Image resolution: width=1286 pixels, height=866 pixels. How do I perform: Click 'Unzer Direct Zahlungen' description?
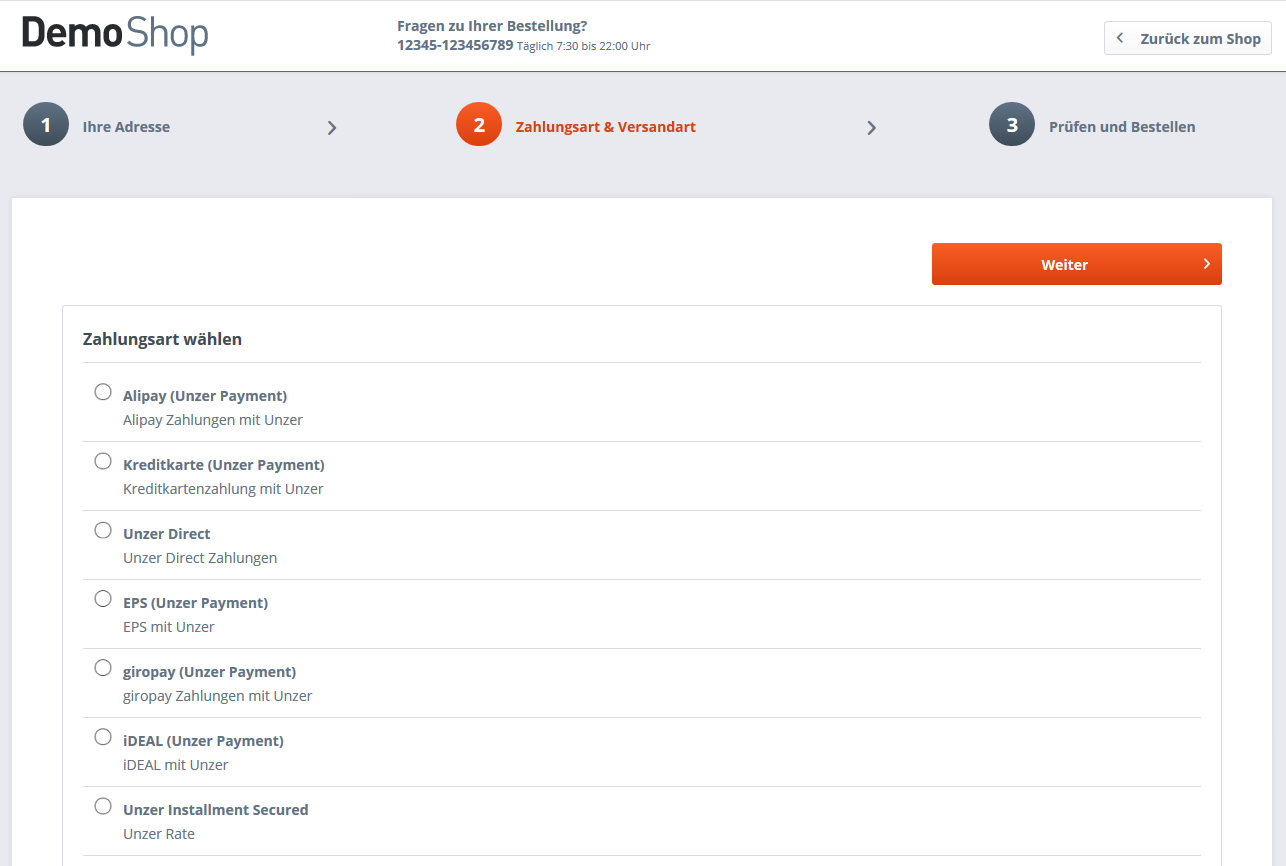point(200,558)
